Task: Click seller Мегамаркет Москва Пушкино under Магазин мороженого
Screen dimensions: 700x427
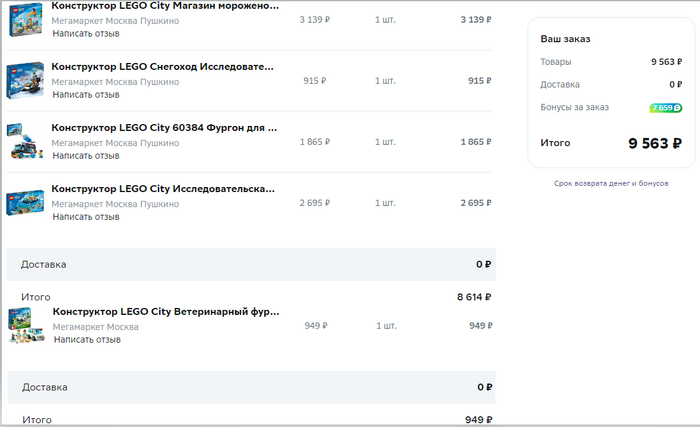Action: coord(115,21)
